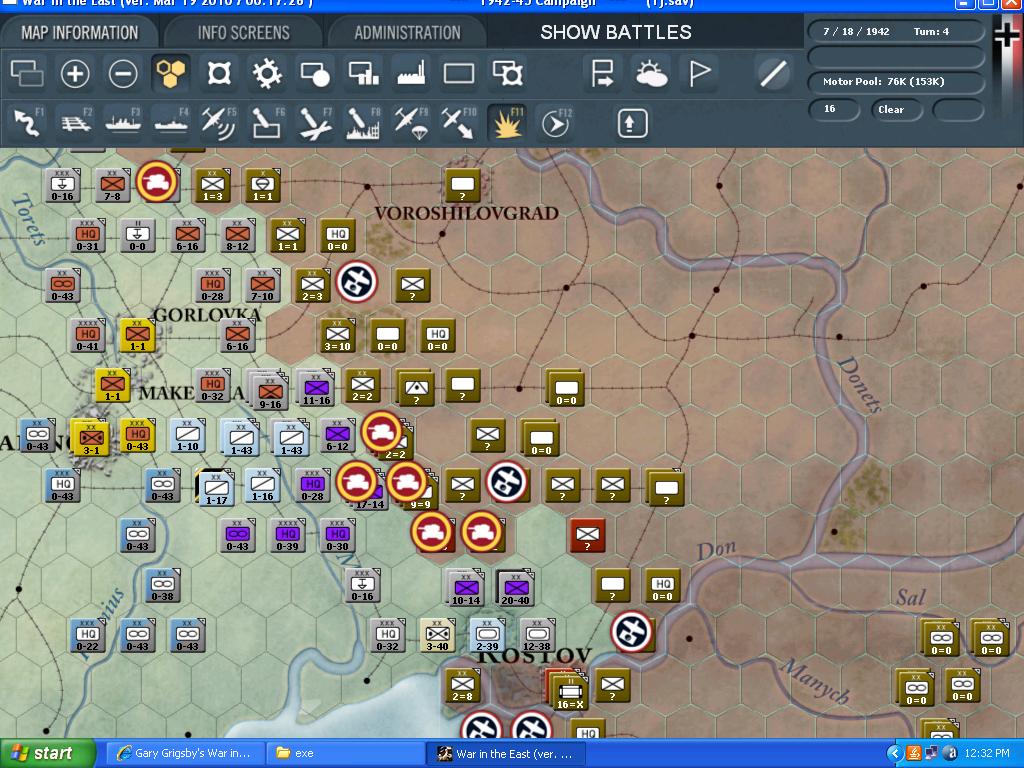Toggle the rectangle-with-bar-chart overlay icon
This screenshot has height=768, width=1024.
point(364,73)
